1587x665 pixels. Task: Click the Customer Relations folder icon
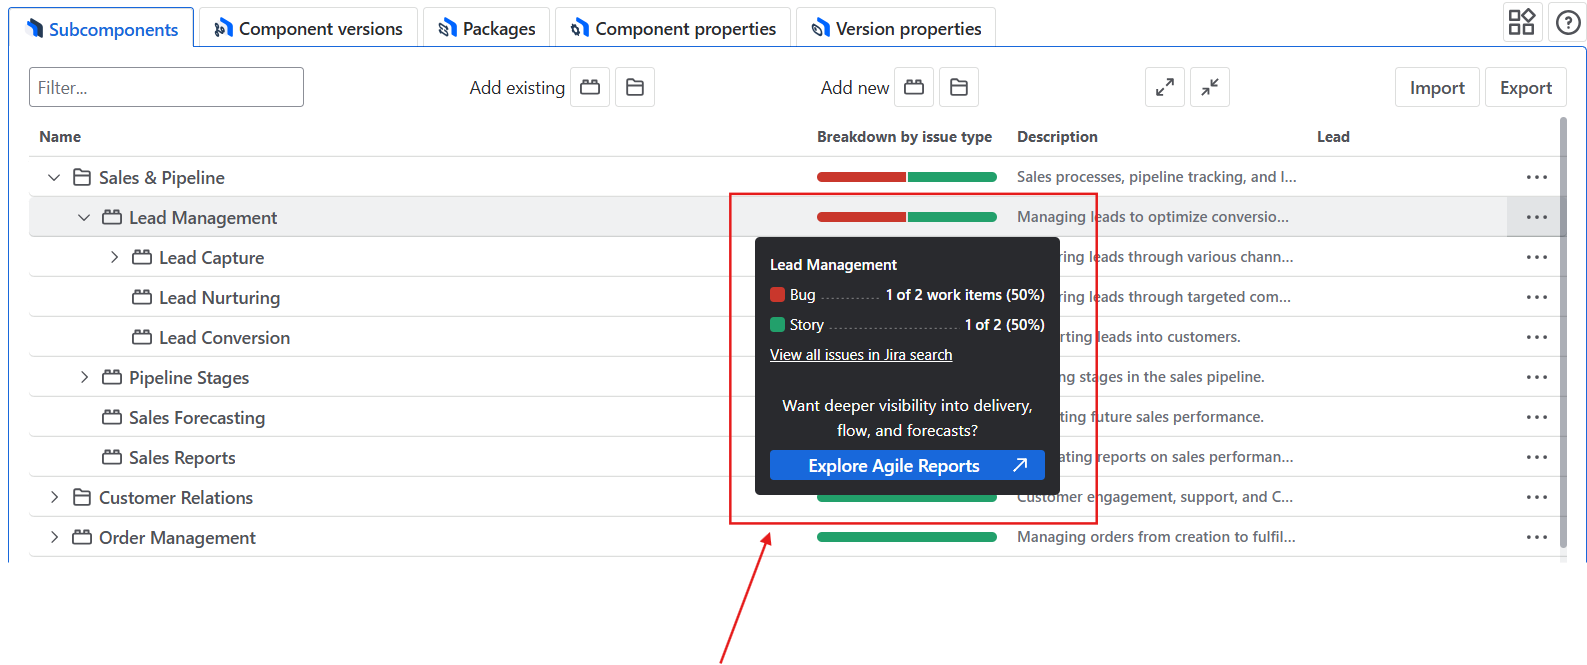coord(82,497)
